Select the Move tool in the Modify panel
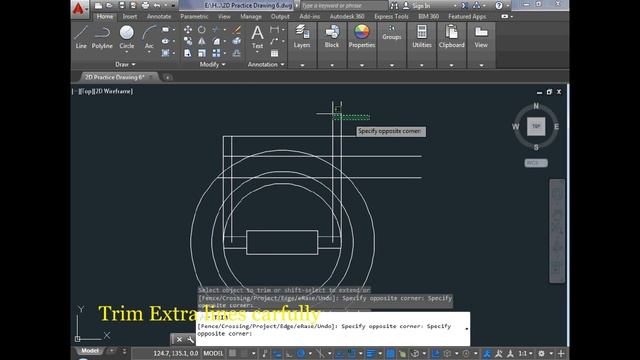The width and height of the screenshot is (640, 360). (x=188, y=30)
